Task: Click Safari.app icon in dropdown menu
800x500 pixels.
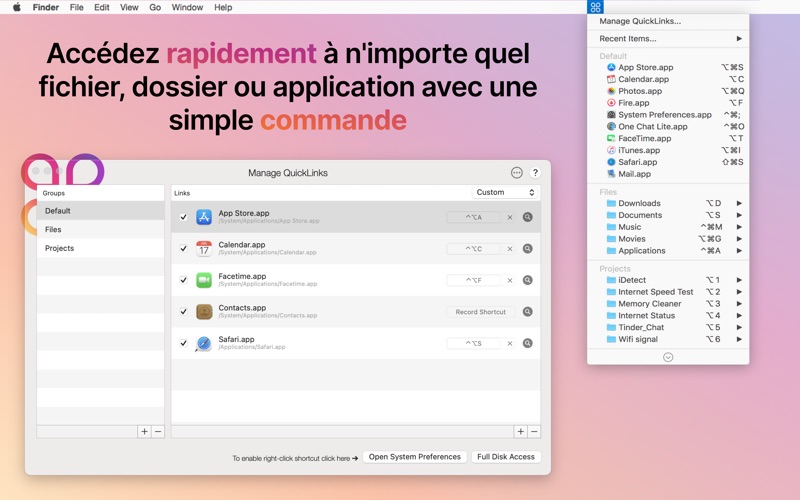Action: (x=611, y=162)
